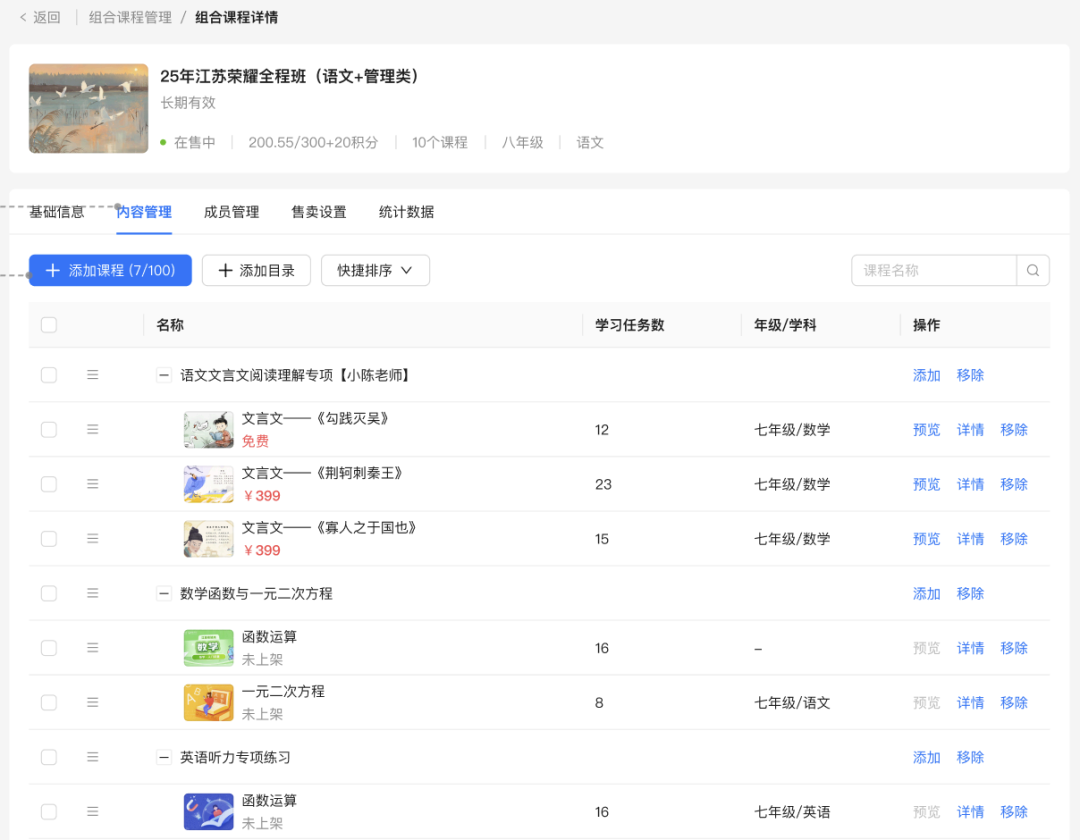Click 移除 for 《寡人之于国也》

(x=1014, y=538)
